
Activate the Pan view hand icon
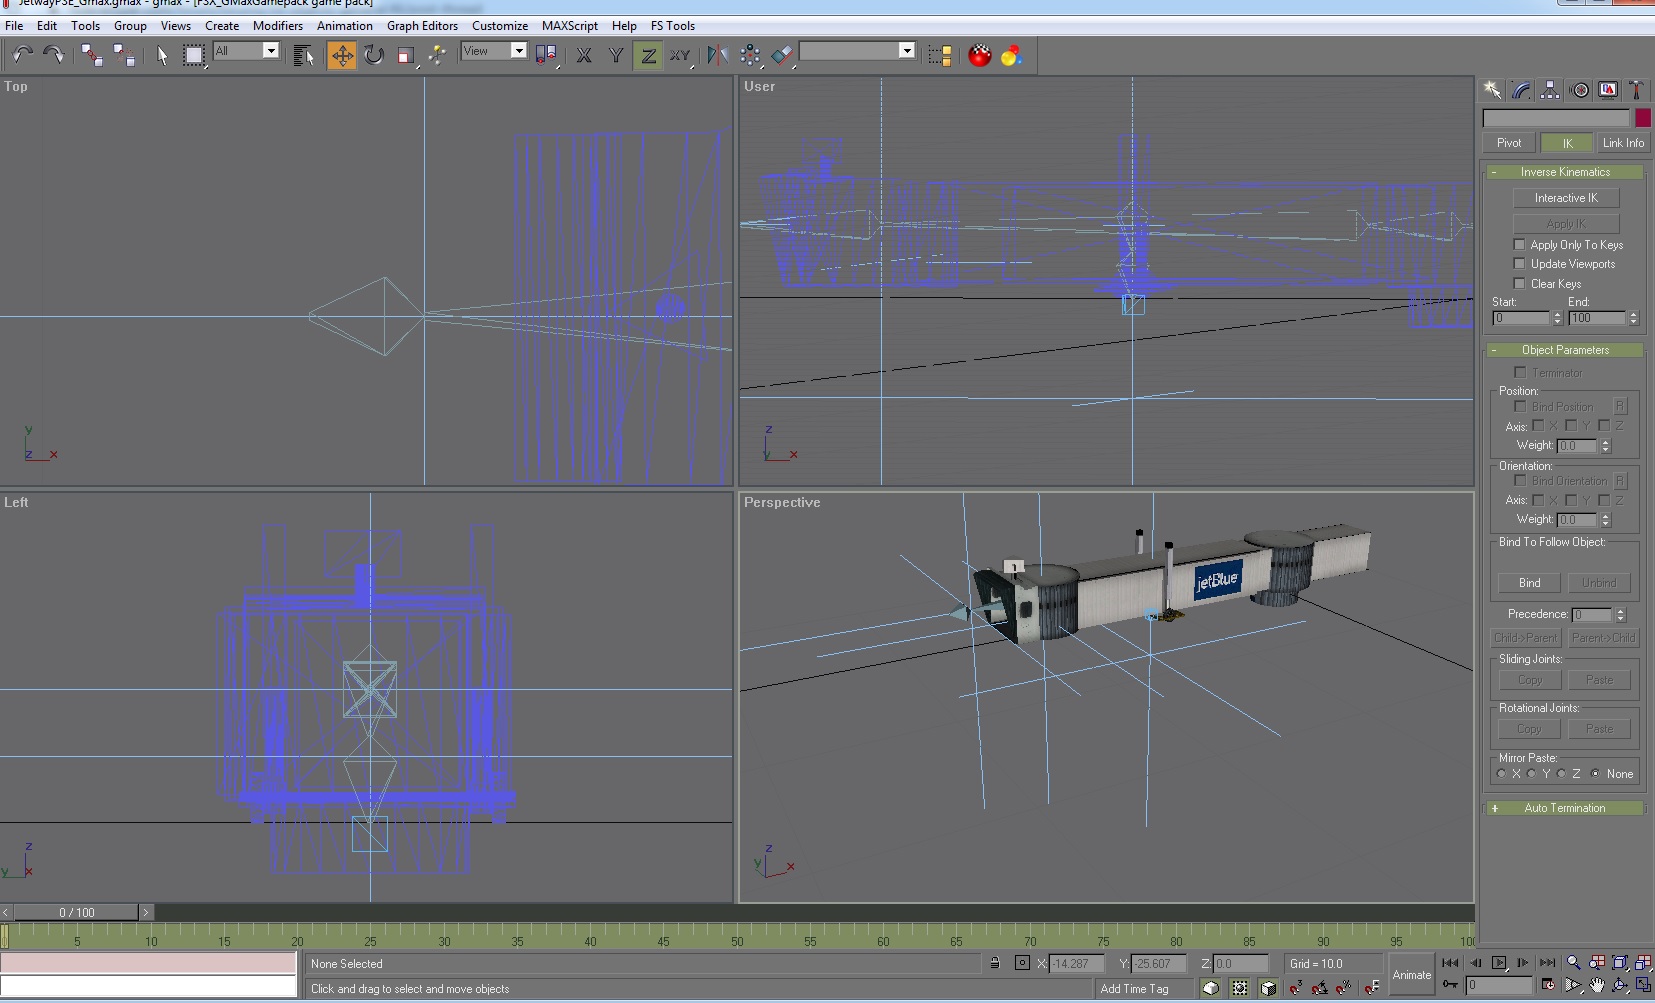(x=1597, y=985)
